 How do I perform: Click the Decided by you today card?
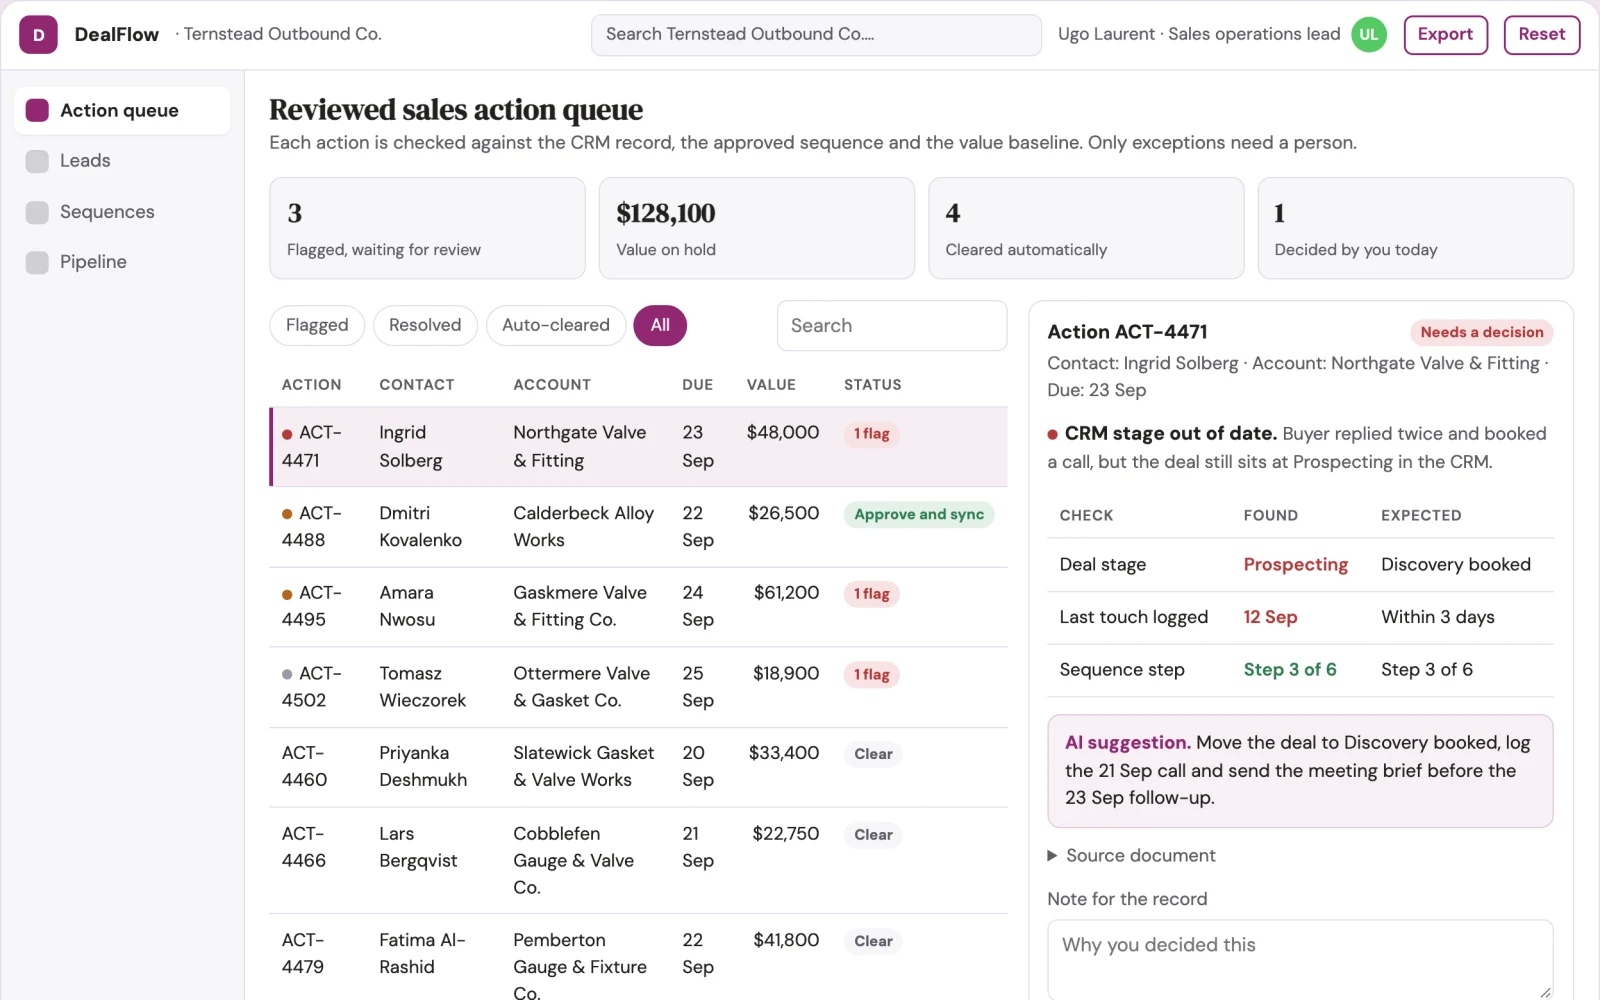click(x=1416, y=228)
